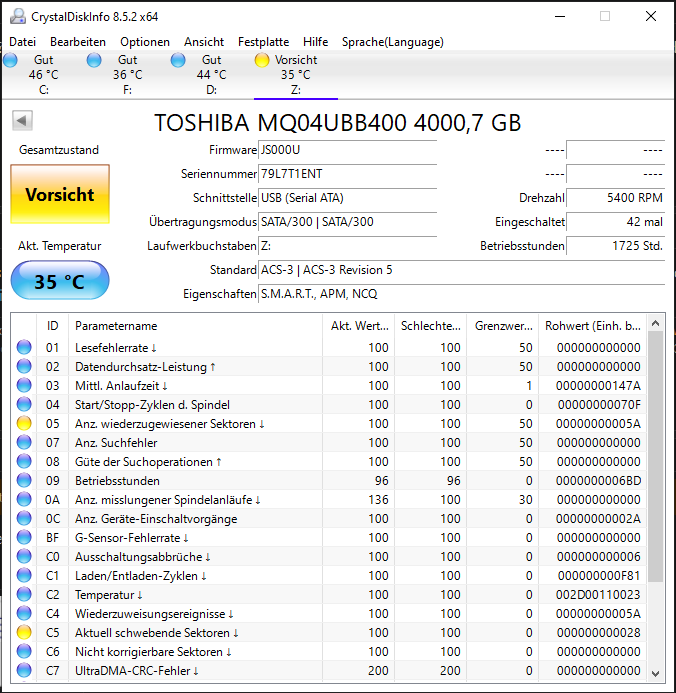676x693 pixels.
Task: Click the Schlechte... column header
Action: pos(431,326)
